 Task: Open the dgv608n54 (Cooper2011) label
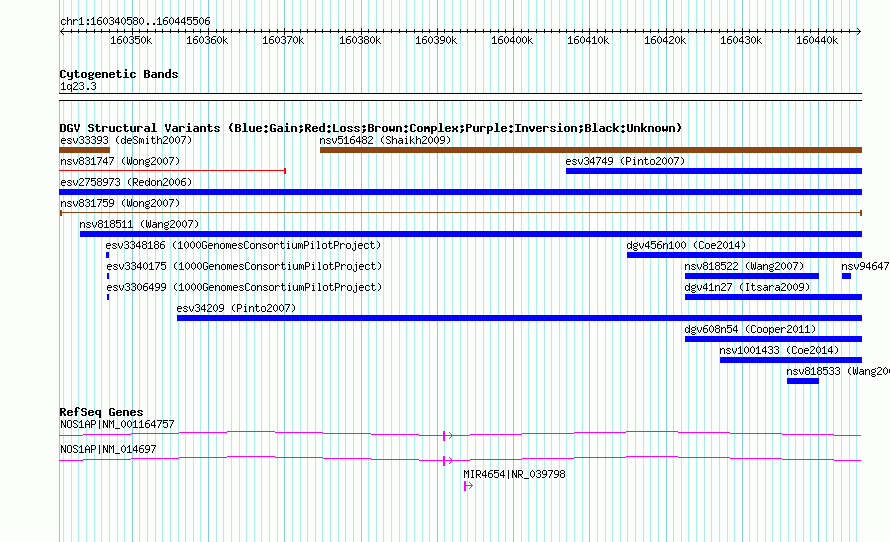(x=750, y=329)
